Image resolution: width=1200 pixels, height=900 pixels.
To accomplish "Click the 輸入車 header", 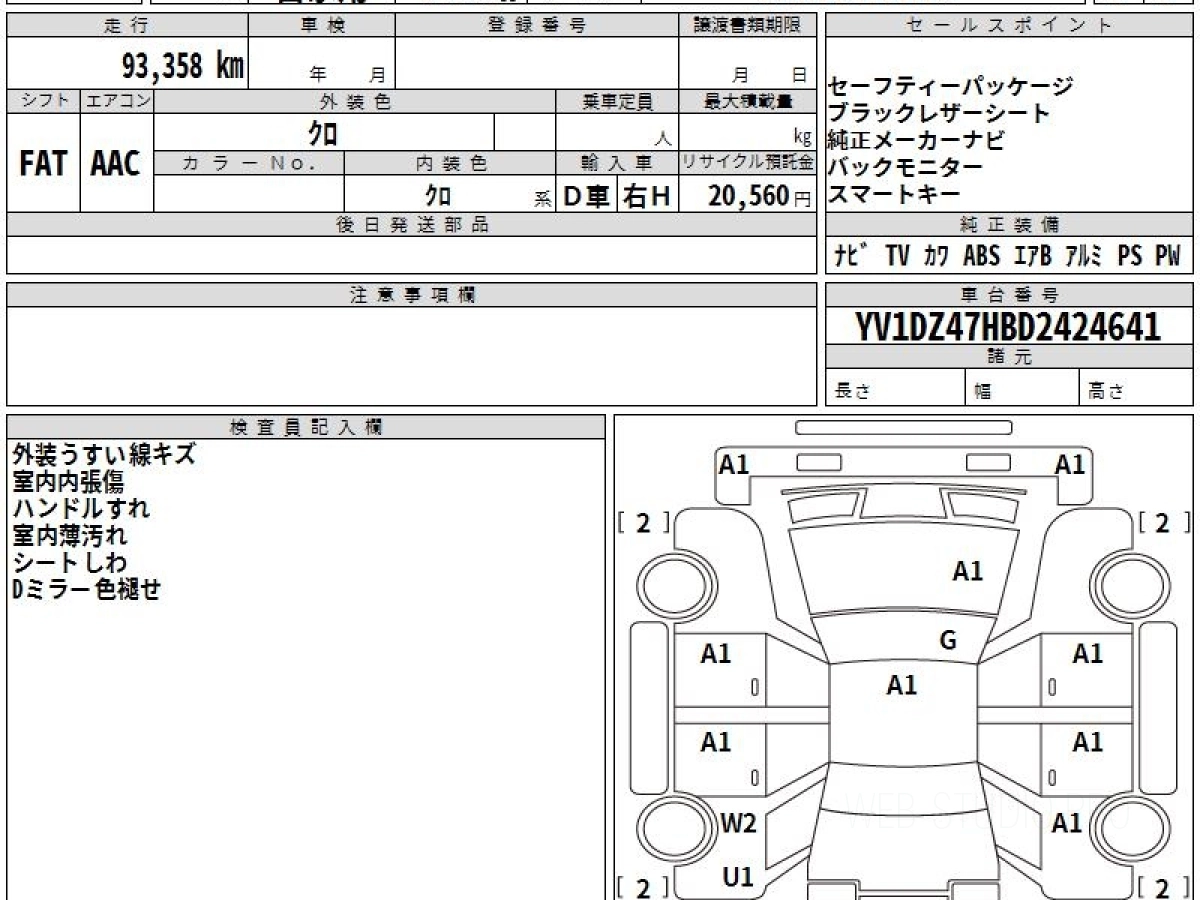I will [617, 163].
